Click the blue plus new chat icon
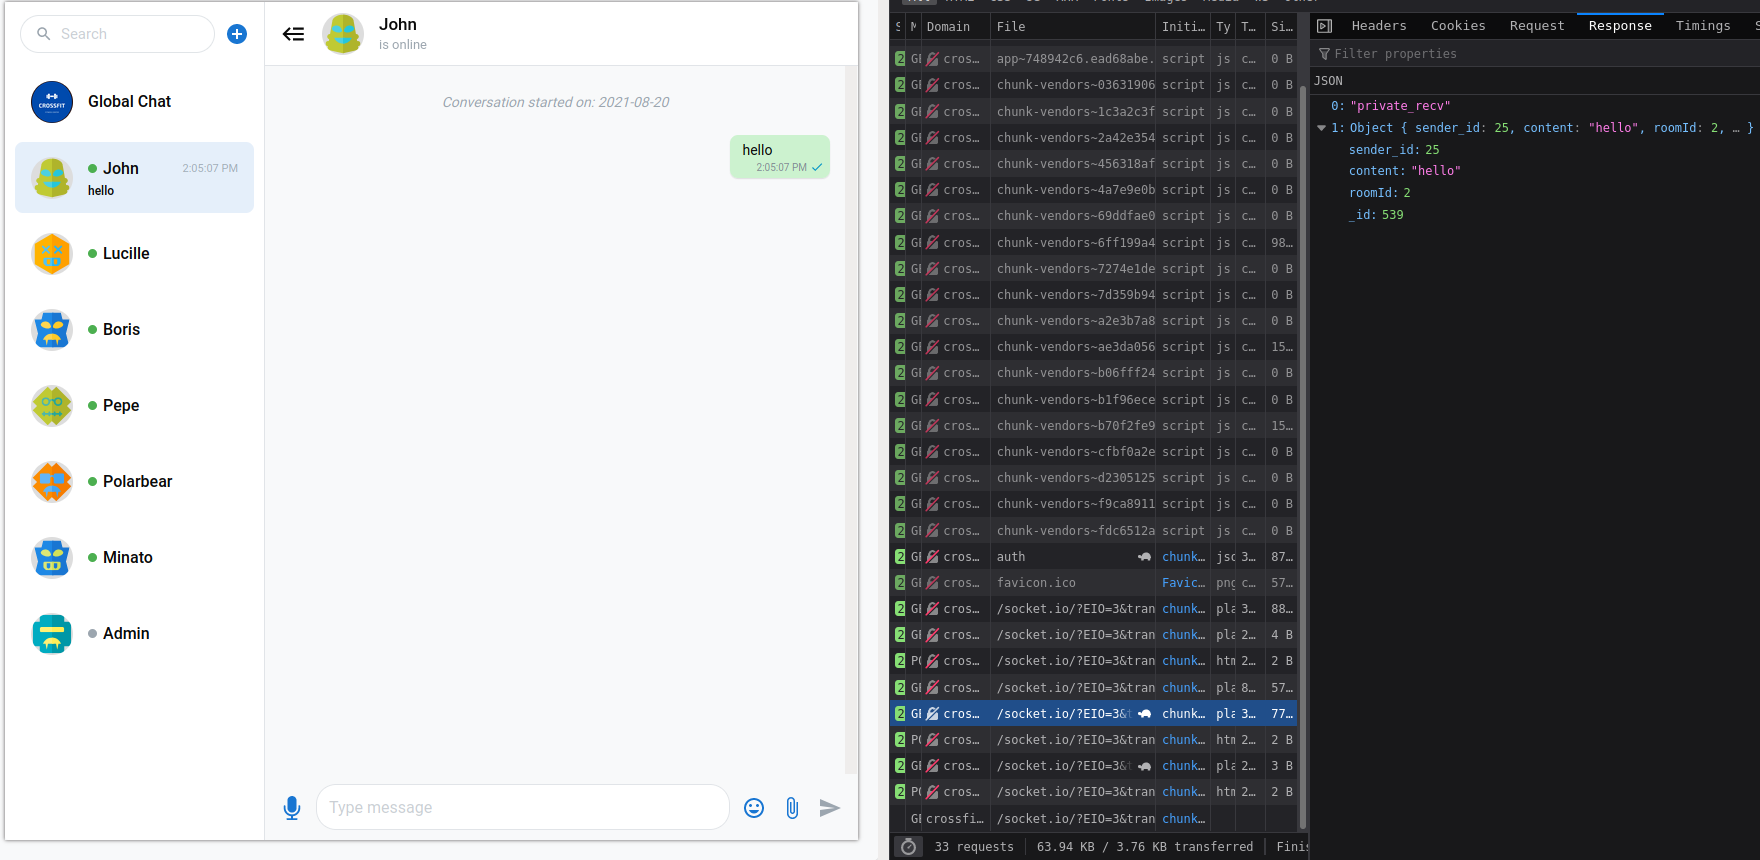 237,34
